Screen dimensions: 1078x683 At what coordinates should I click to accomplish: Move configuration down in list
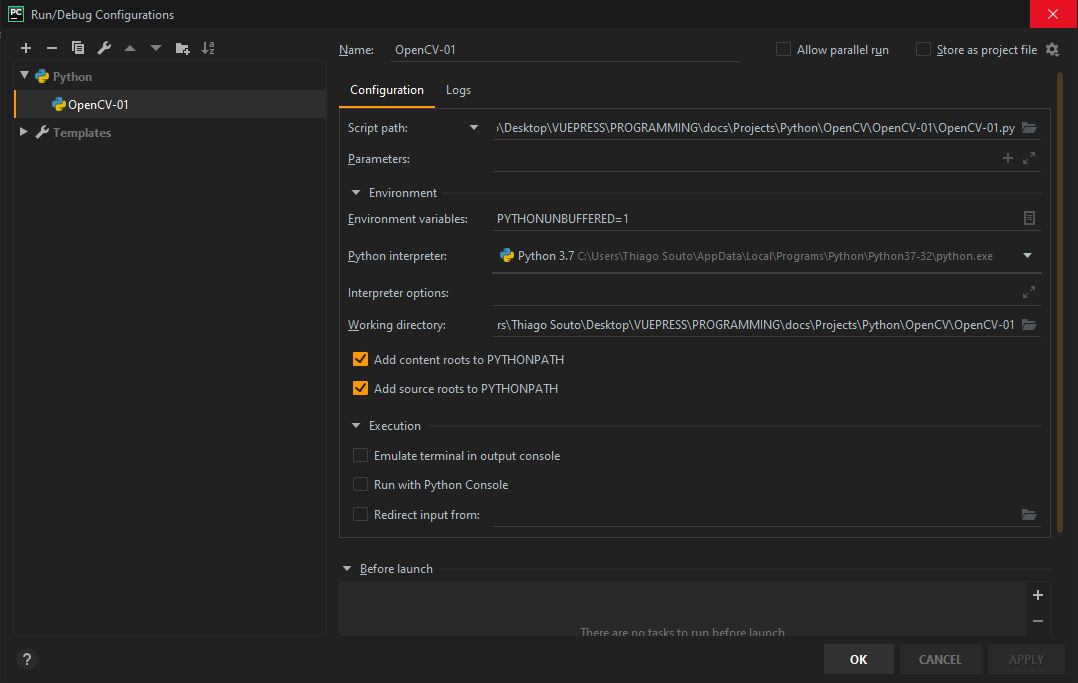pyautogui.click(x=156, y=48)
